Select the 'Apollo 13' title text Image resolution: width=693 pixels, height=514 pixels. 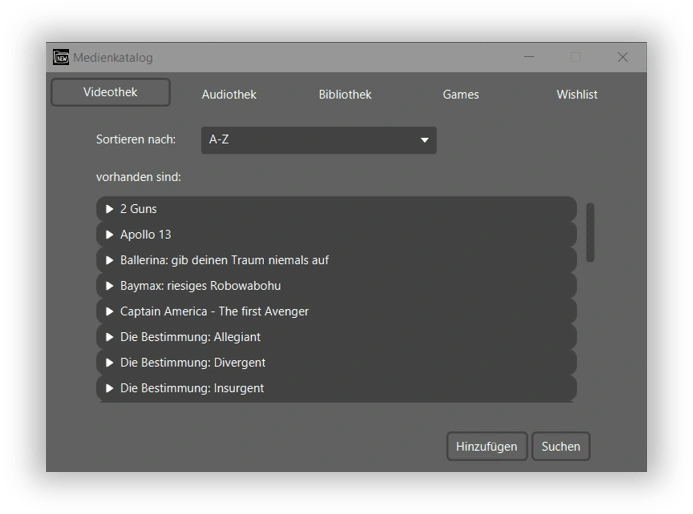coord(145,235)
